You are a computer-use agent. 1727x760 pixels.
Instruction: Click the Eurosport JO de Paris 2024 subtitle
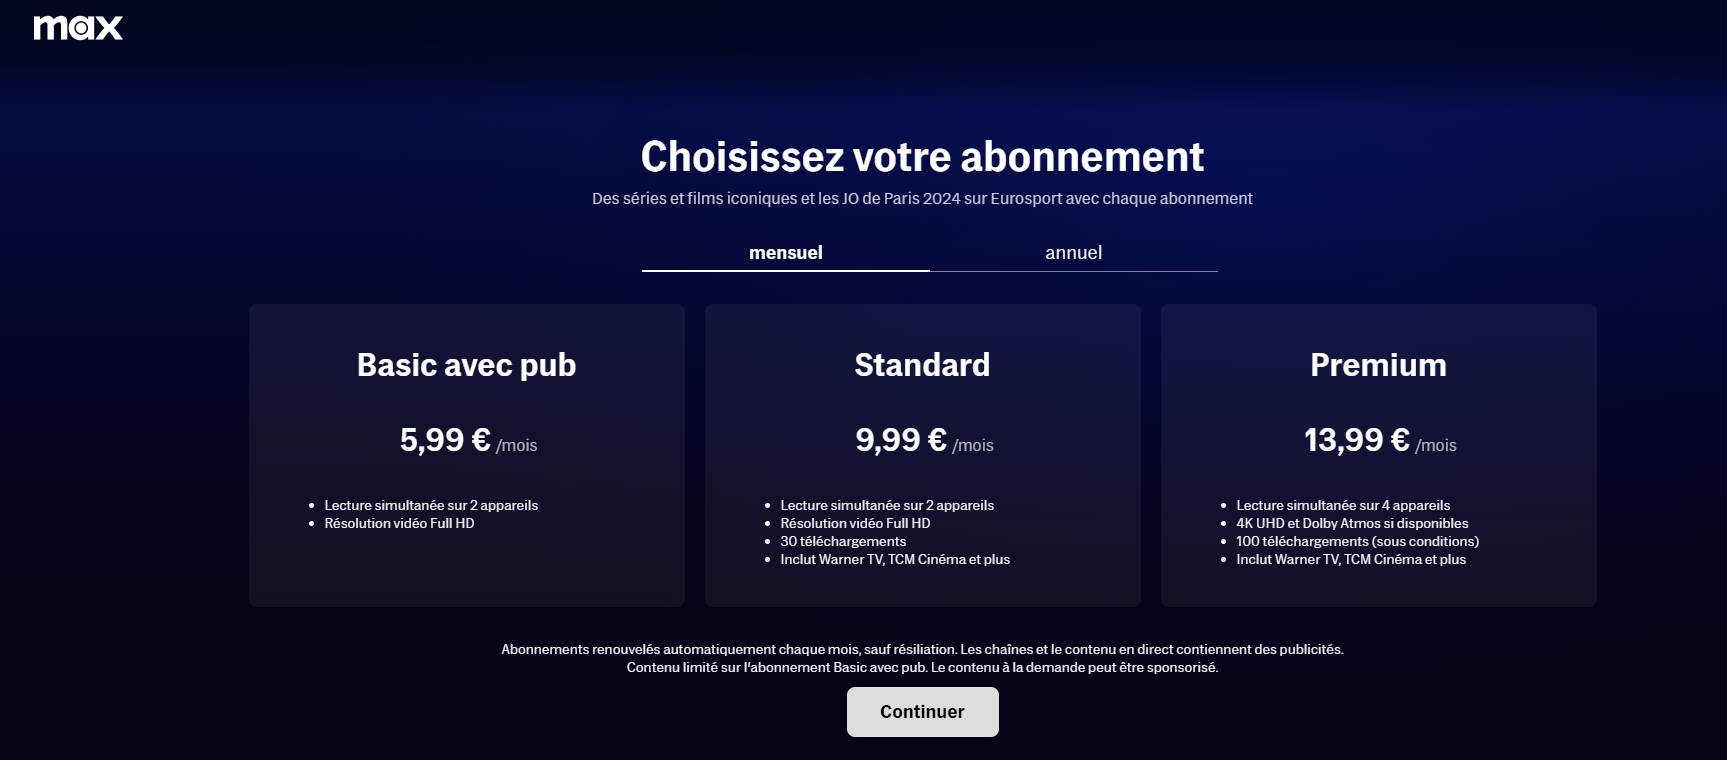922,198
